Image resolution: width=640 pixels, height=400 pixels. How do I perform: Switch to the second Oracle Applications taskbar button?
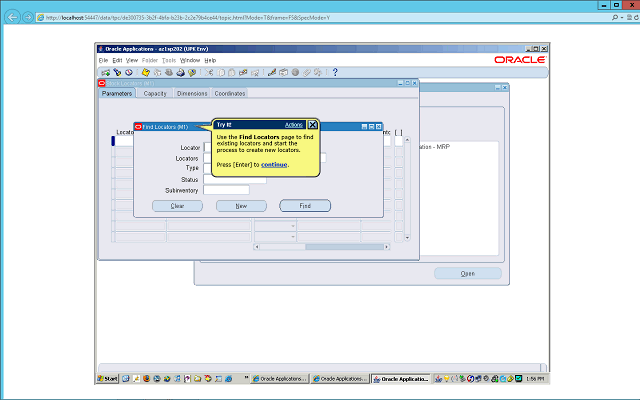pyautogui.click(x=340, y=379)
